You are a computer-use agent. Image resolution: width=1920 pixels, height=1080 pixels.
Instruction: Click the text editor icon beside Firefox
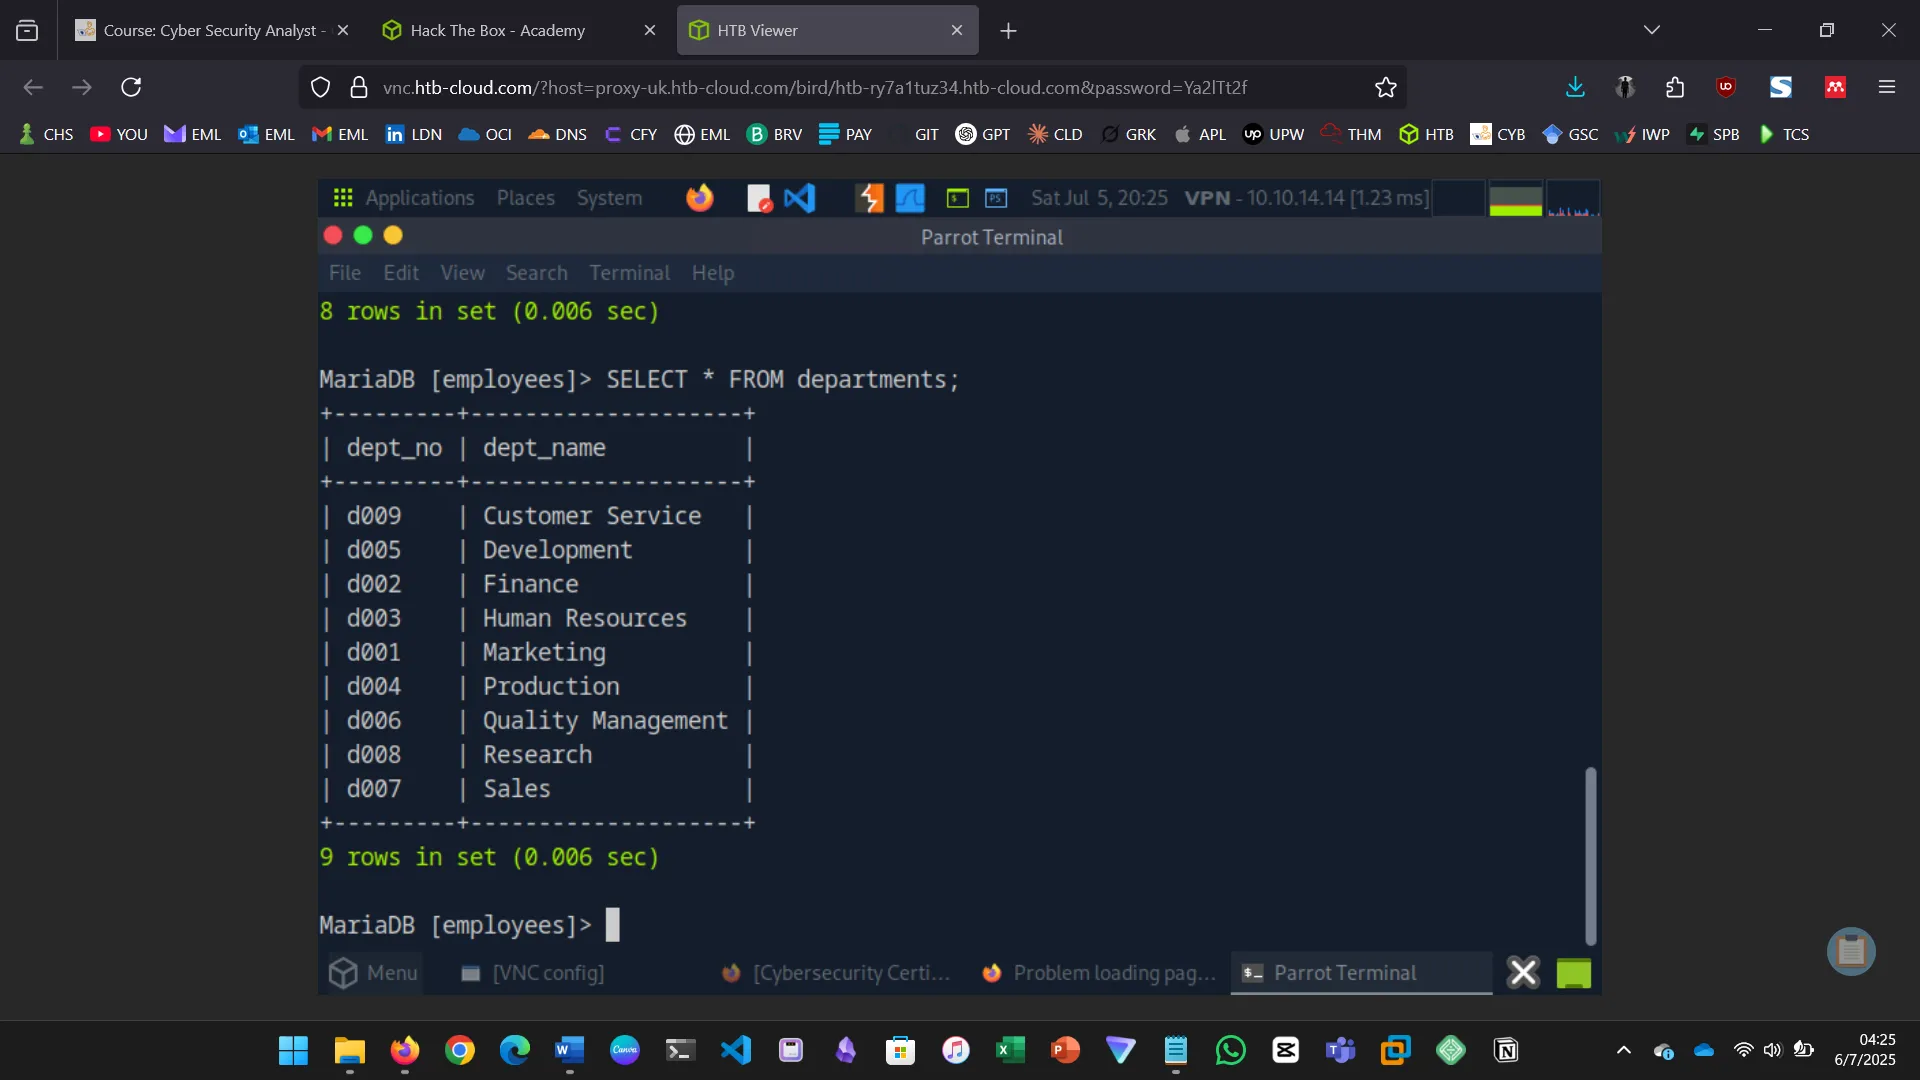[759, 198]
